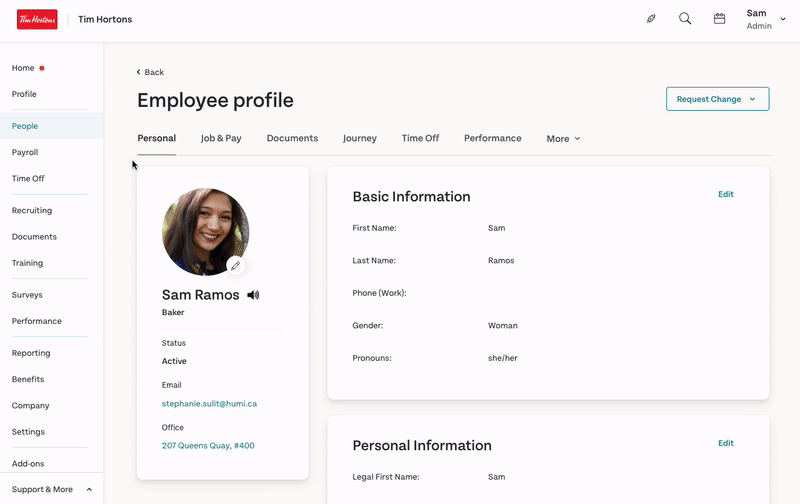Open office 207 Queens Quay, #400 link
Viewport: 800px width, 504px height.
(208, 445)
